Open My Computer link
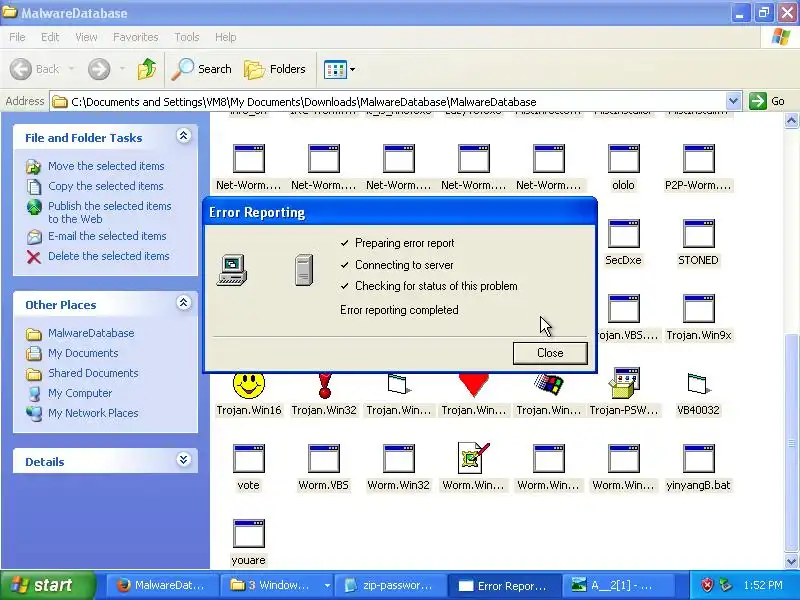Screen dimensions: 800x600 (80, 393)
